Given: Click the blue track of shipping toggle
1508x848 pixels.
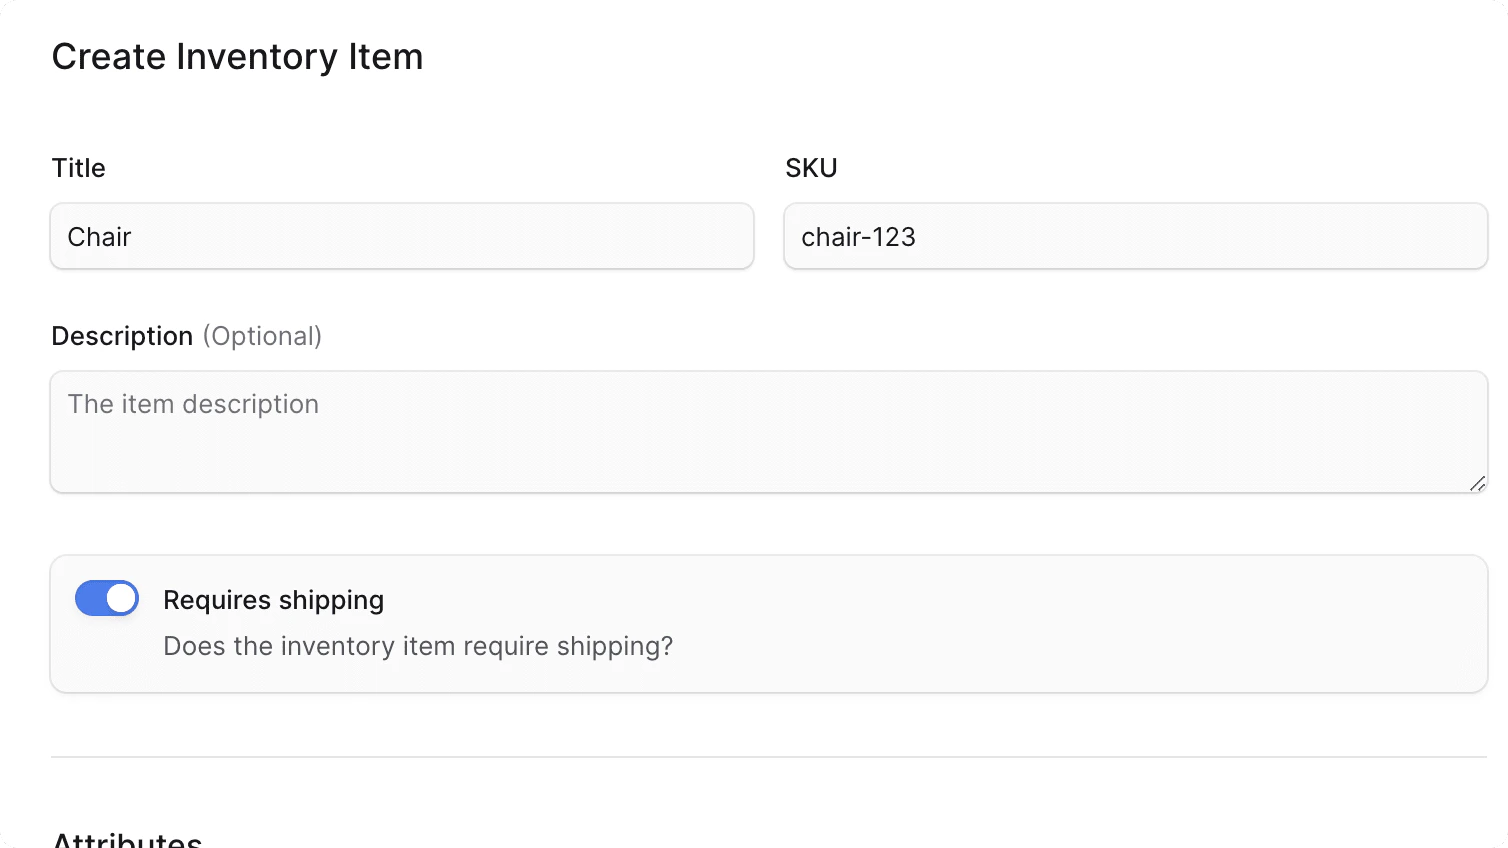Looking at the screenshot, I should point(90,598).
